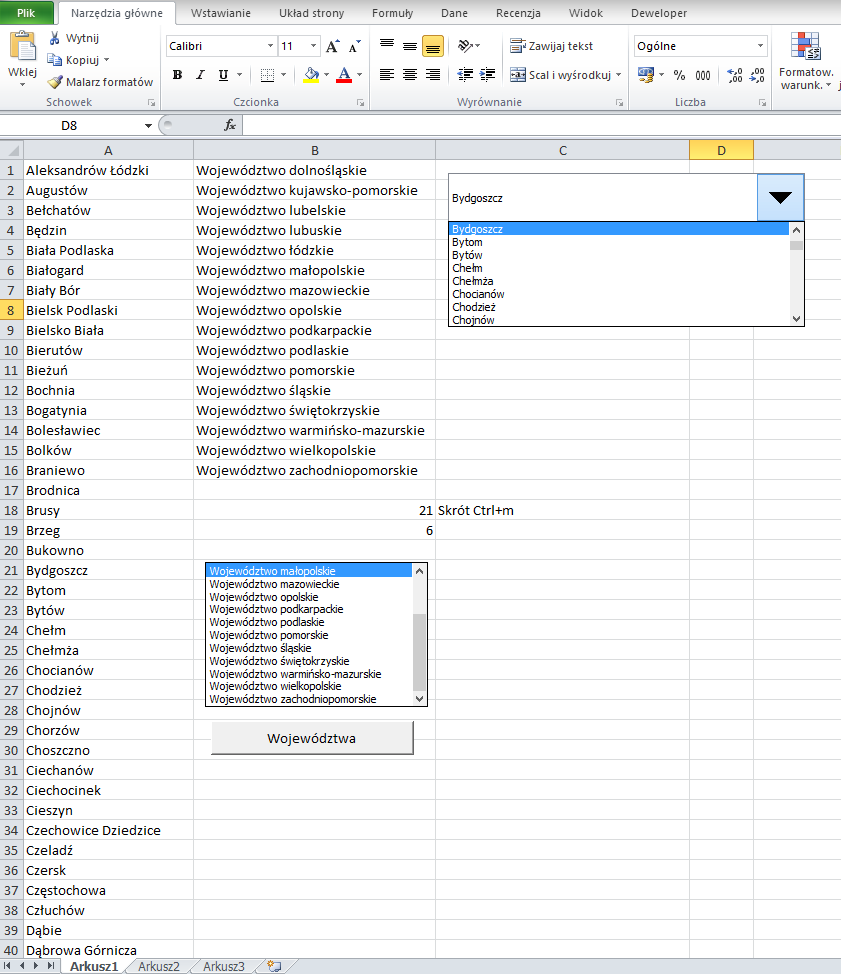Click the Formatowanie warunkowe icon
Viewport: 841px width, 974px height.
(805, 48)
